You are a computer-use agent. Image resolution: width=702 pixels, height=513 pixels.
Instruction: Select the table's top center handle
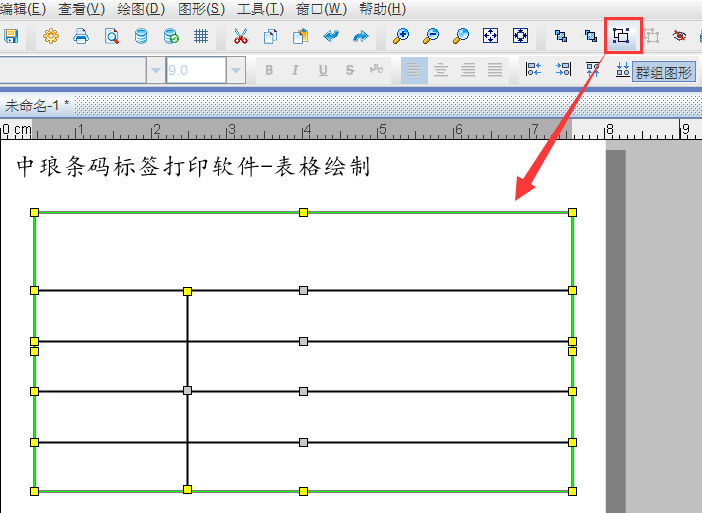pos(303,212)
